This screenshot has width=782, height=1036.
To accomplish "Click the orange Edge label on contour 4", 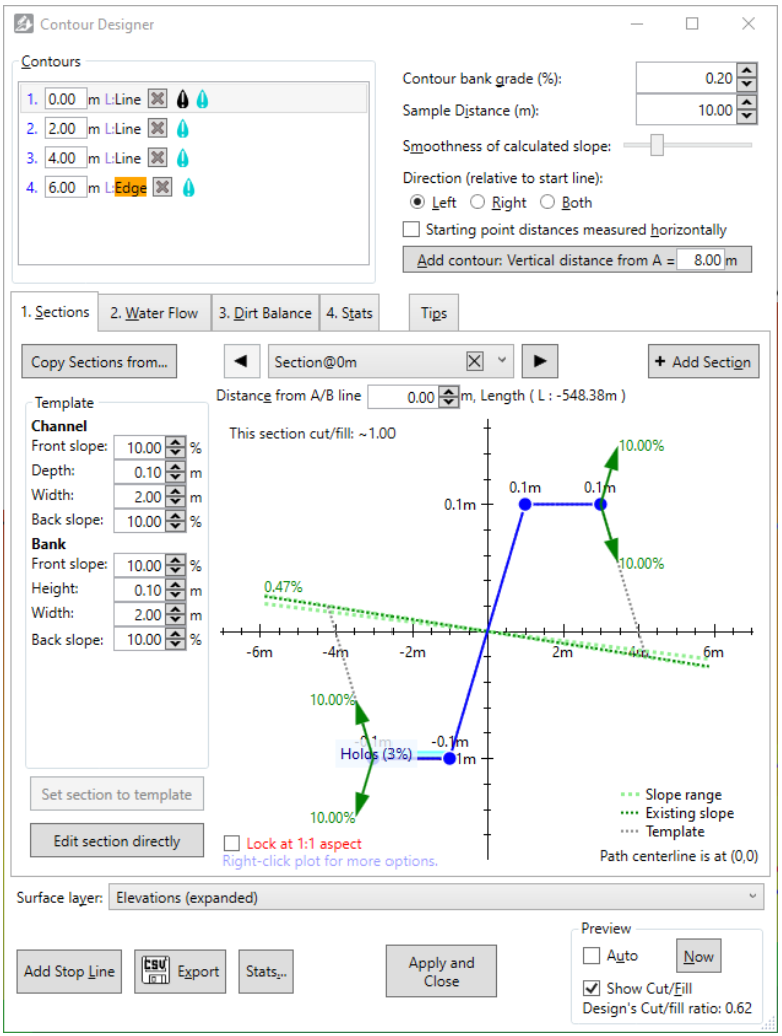I will click(131, 188).
